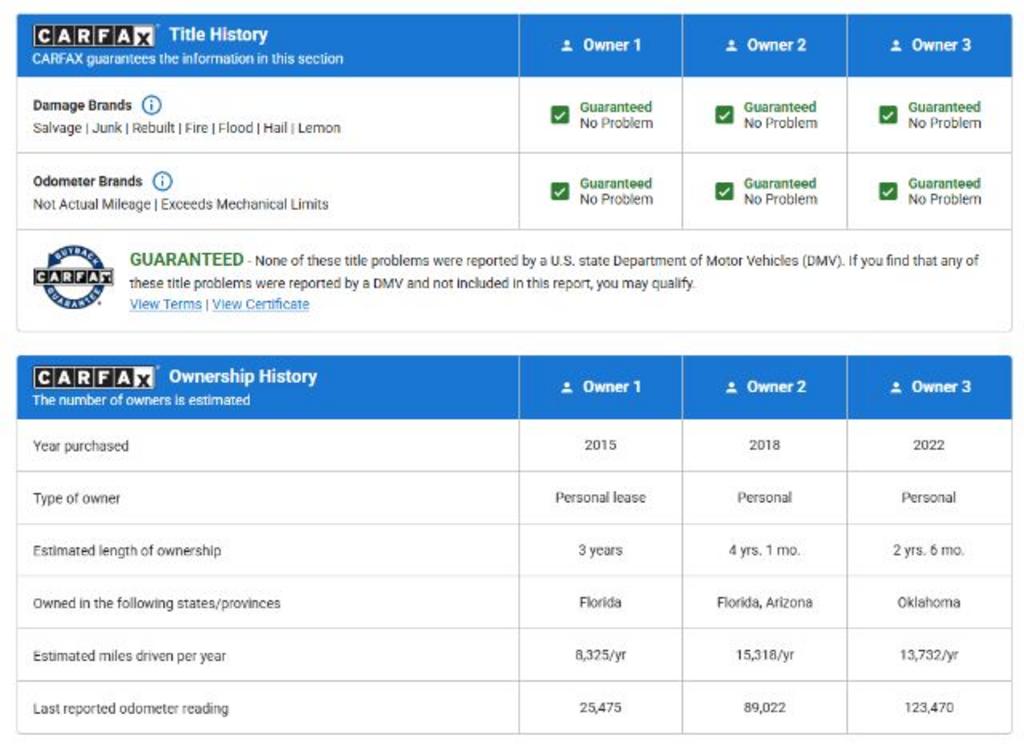Viewport: 1024px width, 749px height.
Task: Click Odometer Brands green checkmark for Owner 2
Action: coord(724,191)
